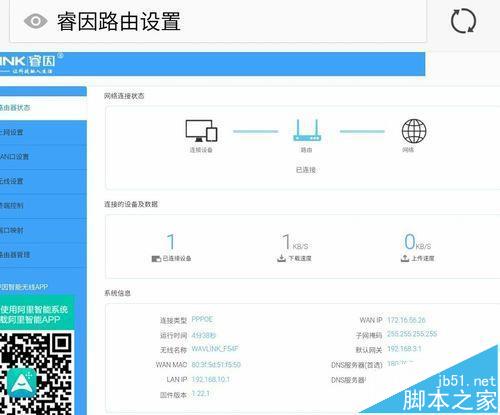Viewport: 500px width, 415px height.
Task: Click the LAN IP 192.168.10.1
Action: pos(211,380)
